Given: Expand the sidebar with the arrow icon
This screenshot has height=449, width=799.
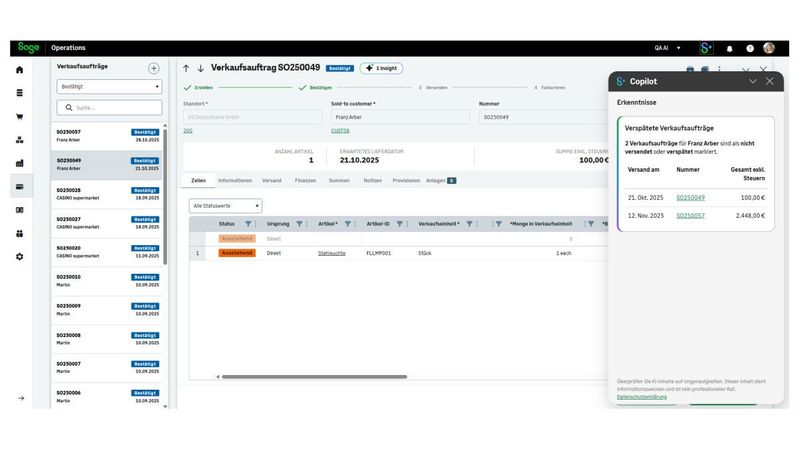Looking at the screenshot, I should point(21,398).
